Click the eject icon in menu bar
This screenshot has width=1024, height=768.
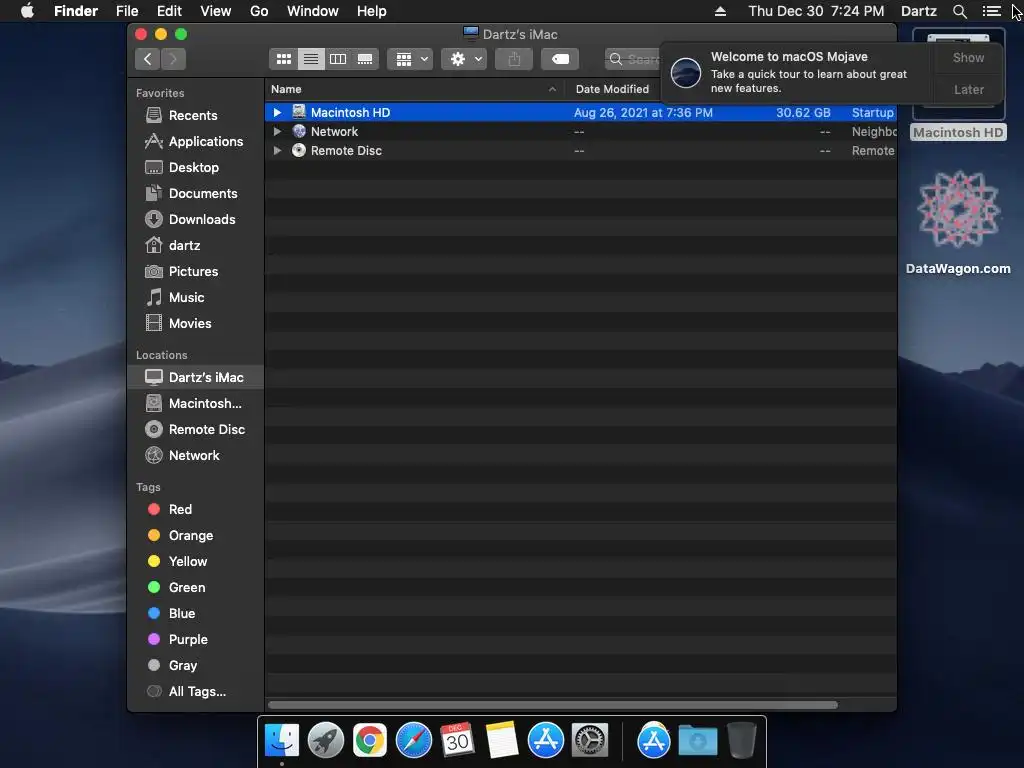click(720, 11)
